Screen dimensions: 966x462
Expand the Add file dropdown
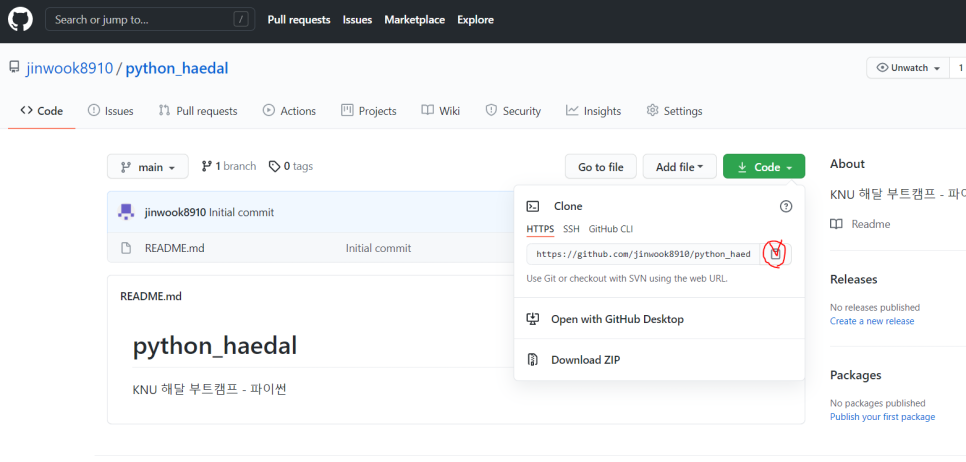pos(680,167)
